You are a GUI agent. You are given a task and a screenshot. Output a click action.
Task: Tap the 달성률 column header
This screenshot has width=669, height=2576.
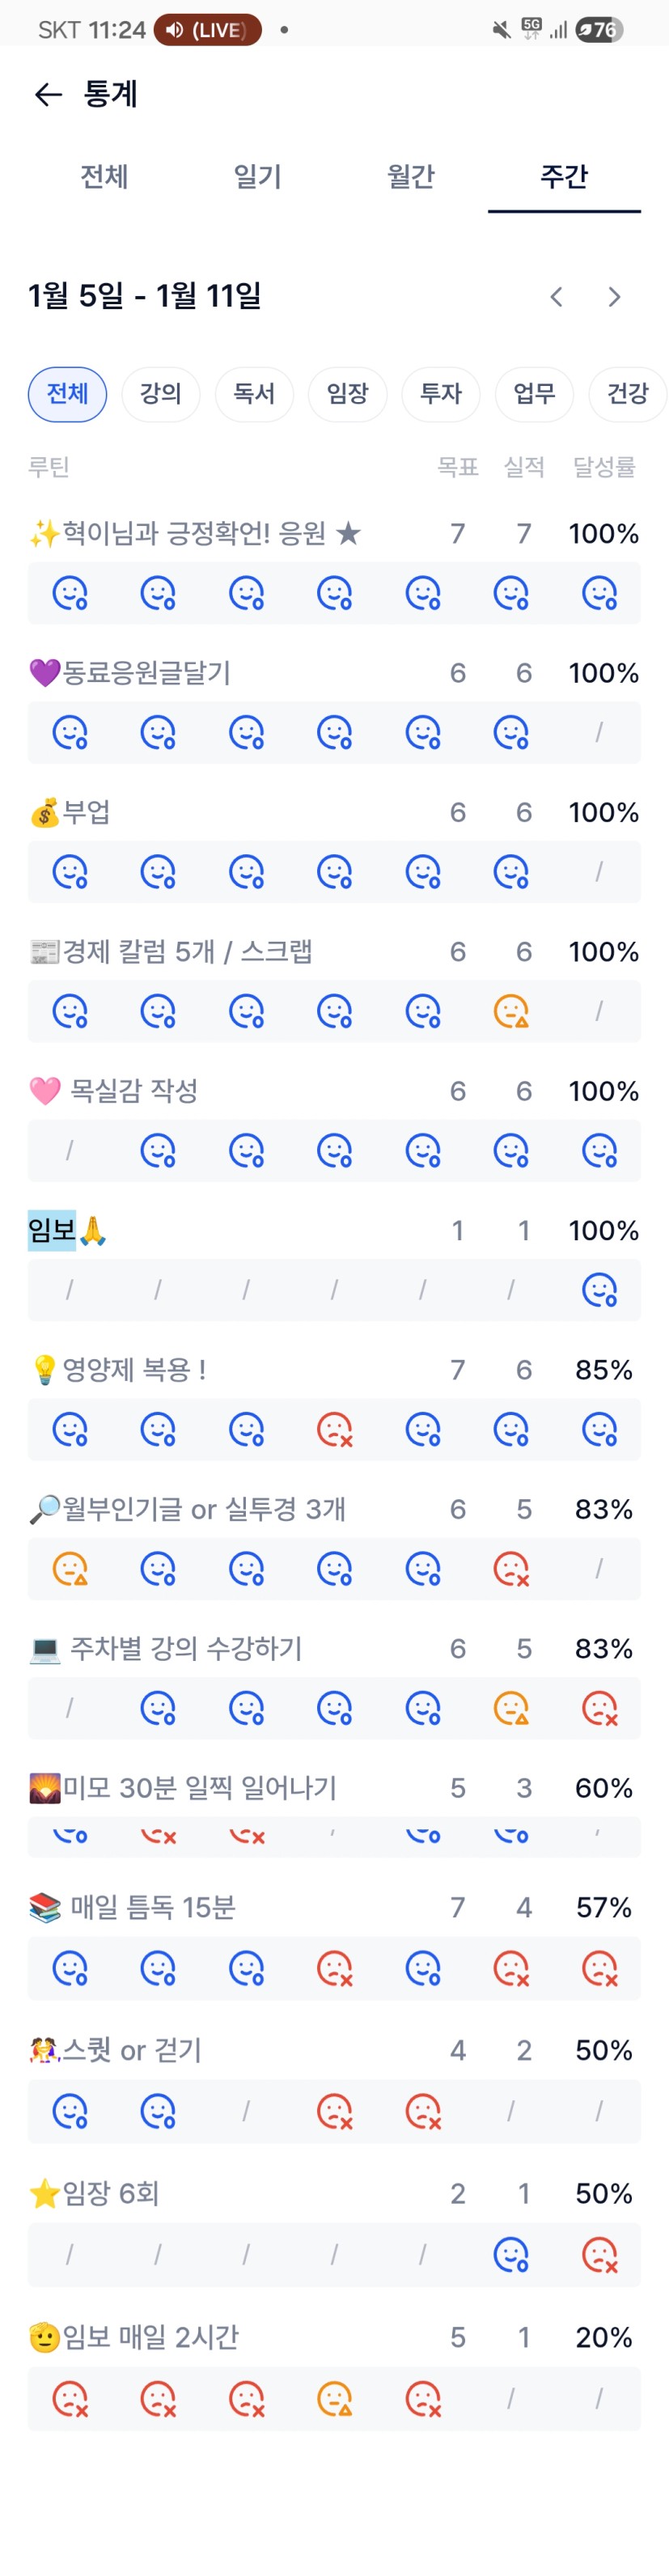tap(603, 467)
